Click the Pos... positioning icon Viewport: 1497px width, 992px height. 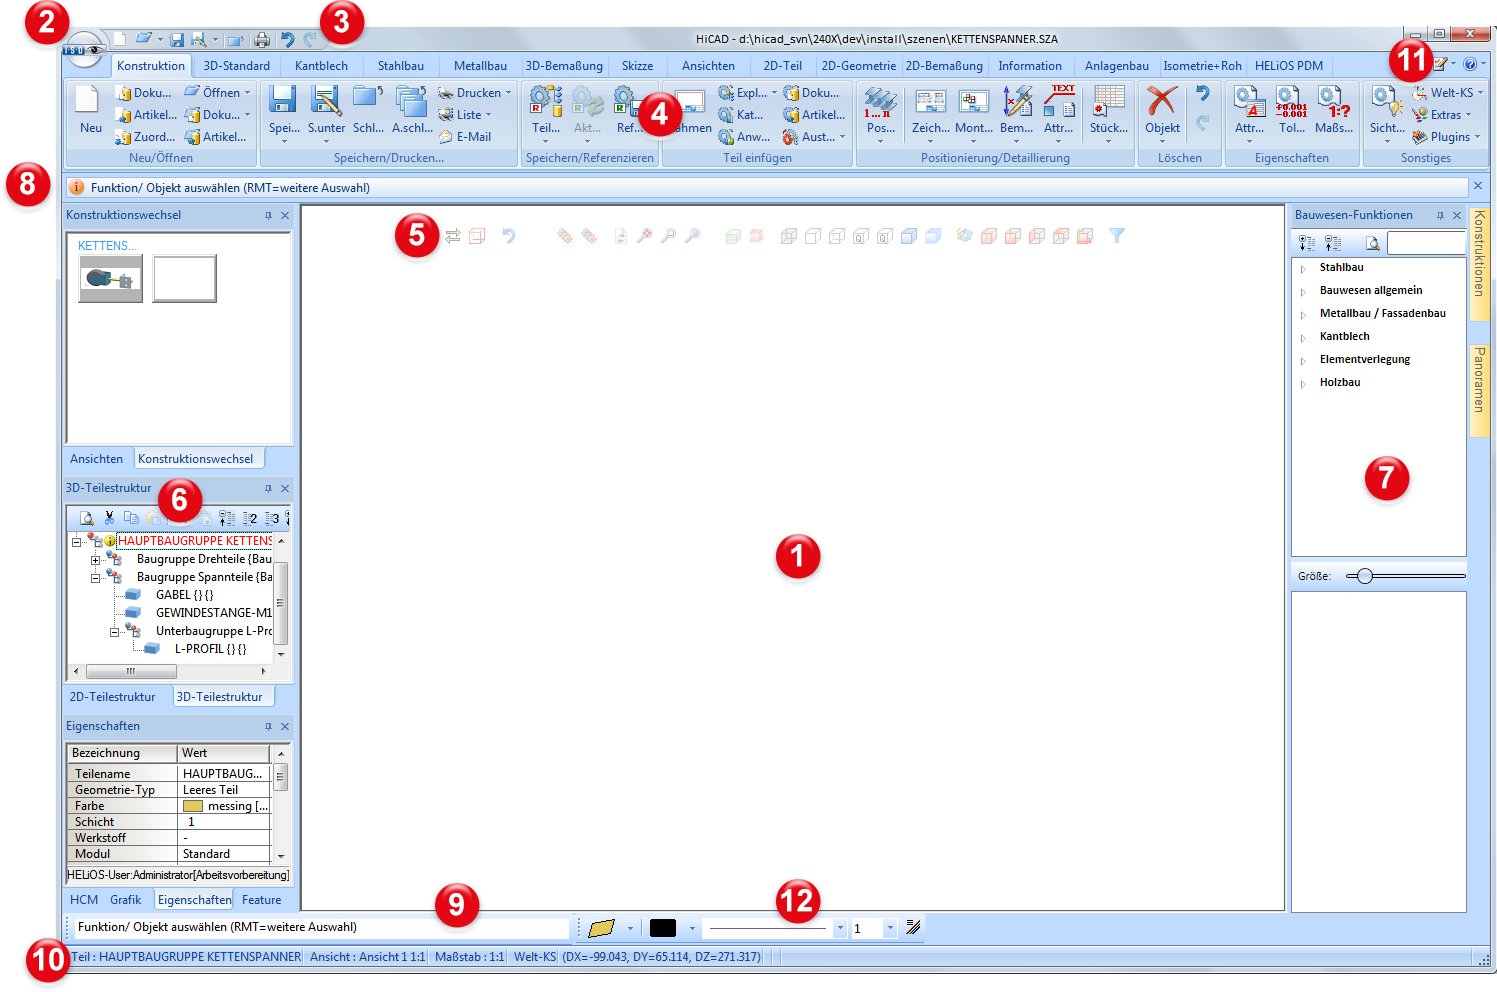click(x=880, y=100)
